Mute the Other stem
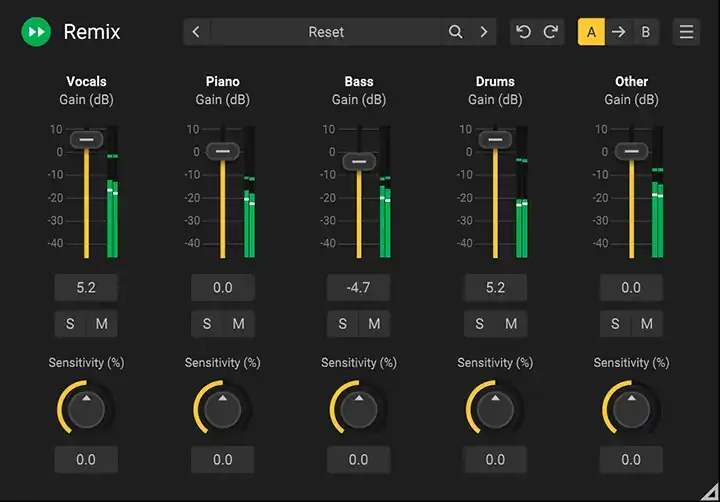 point(647,324)
